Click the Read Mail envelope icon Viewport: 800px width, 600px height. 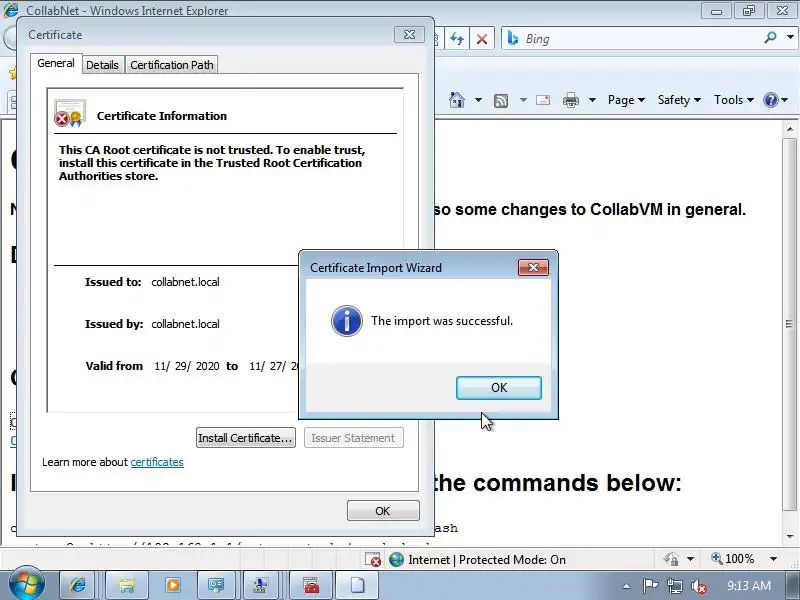pos(543,99)
